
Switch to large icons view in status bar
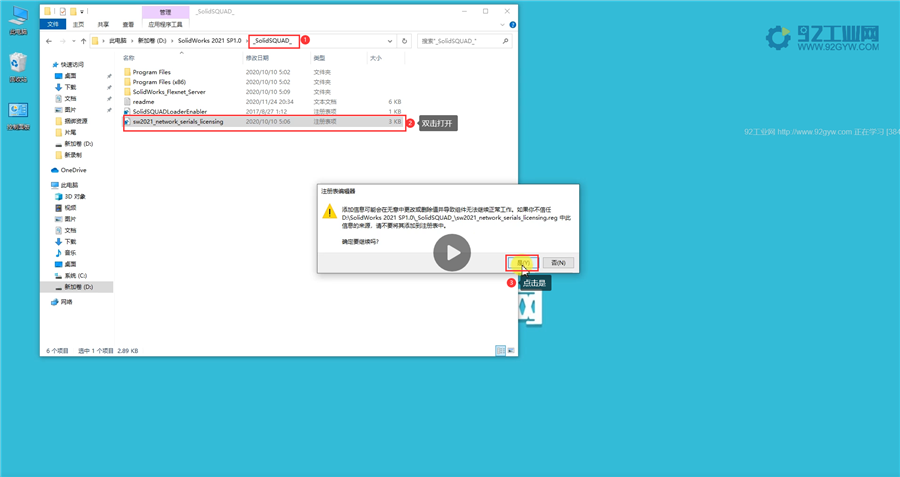click(x=511, y=350)
